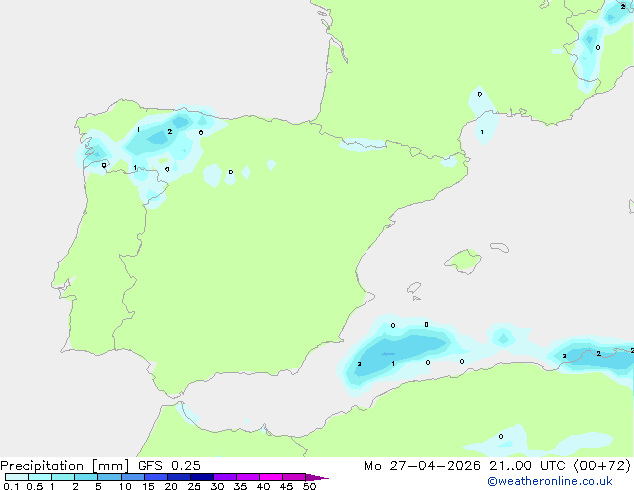Pick the 20–25 mm legend color swatch
This screenshot has width=634, height=490.
coord(179,477)
